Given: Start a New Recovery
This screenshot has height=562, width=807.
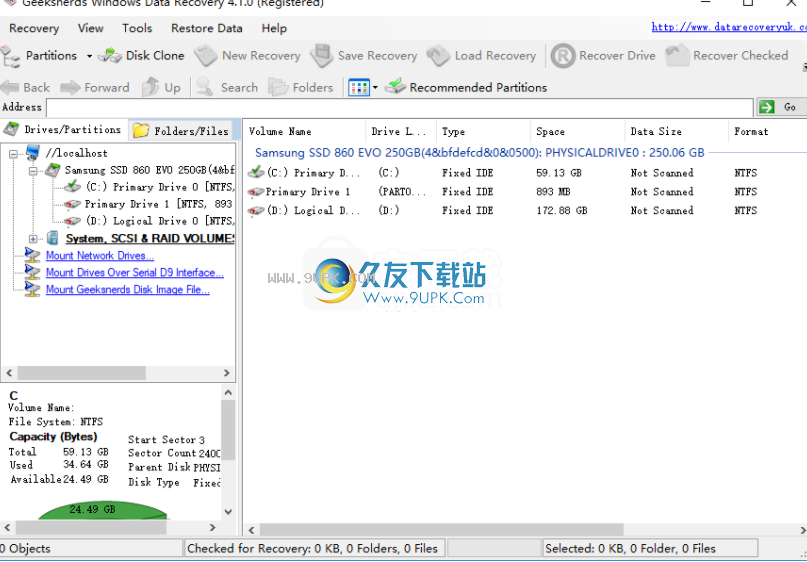Looking at the screenshot, I should coord(248,56).
